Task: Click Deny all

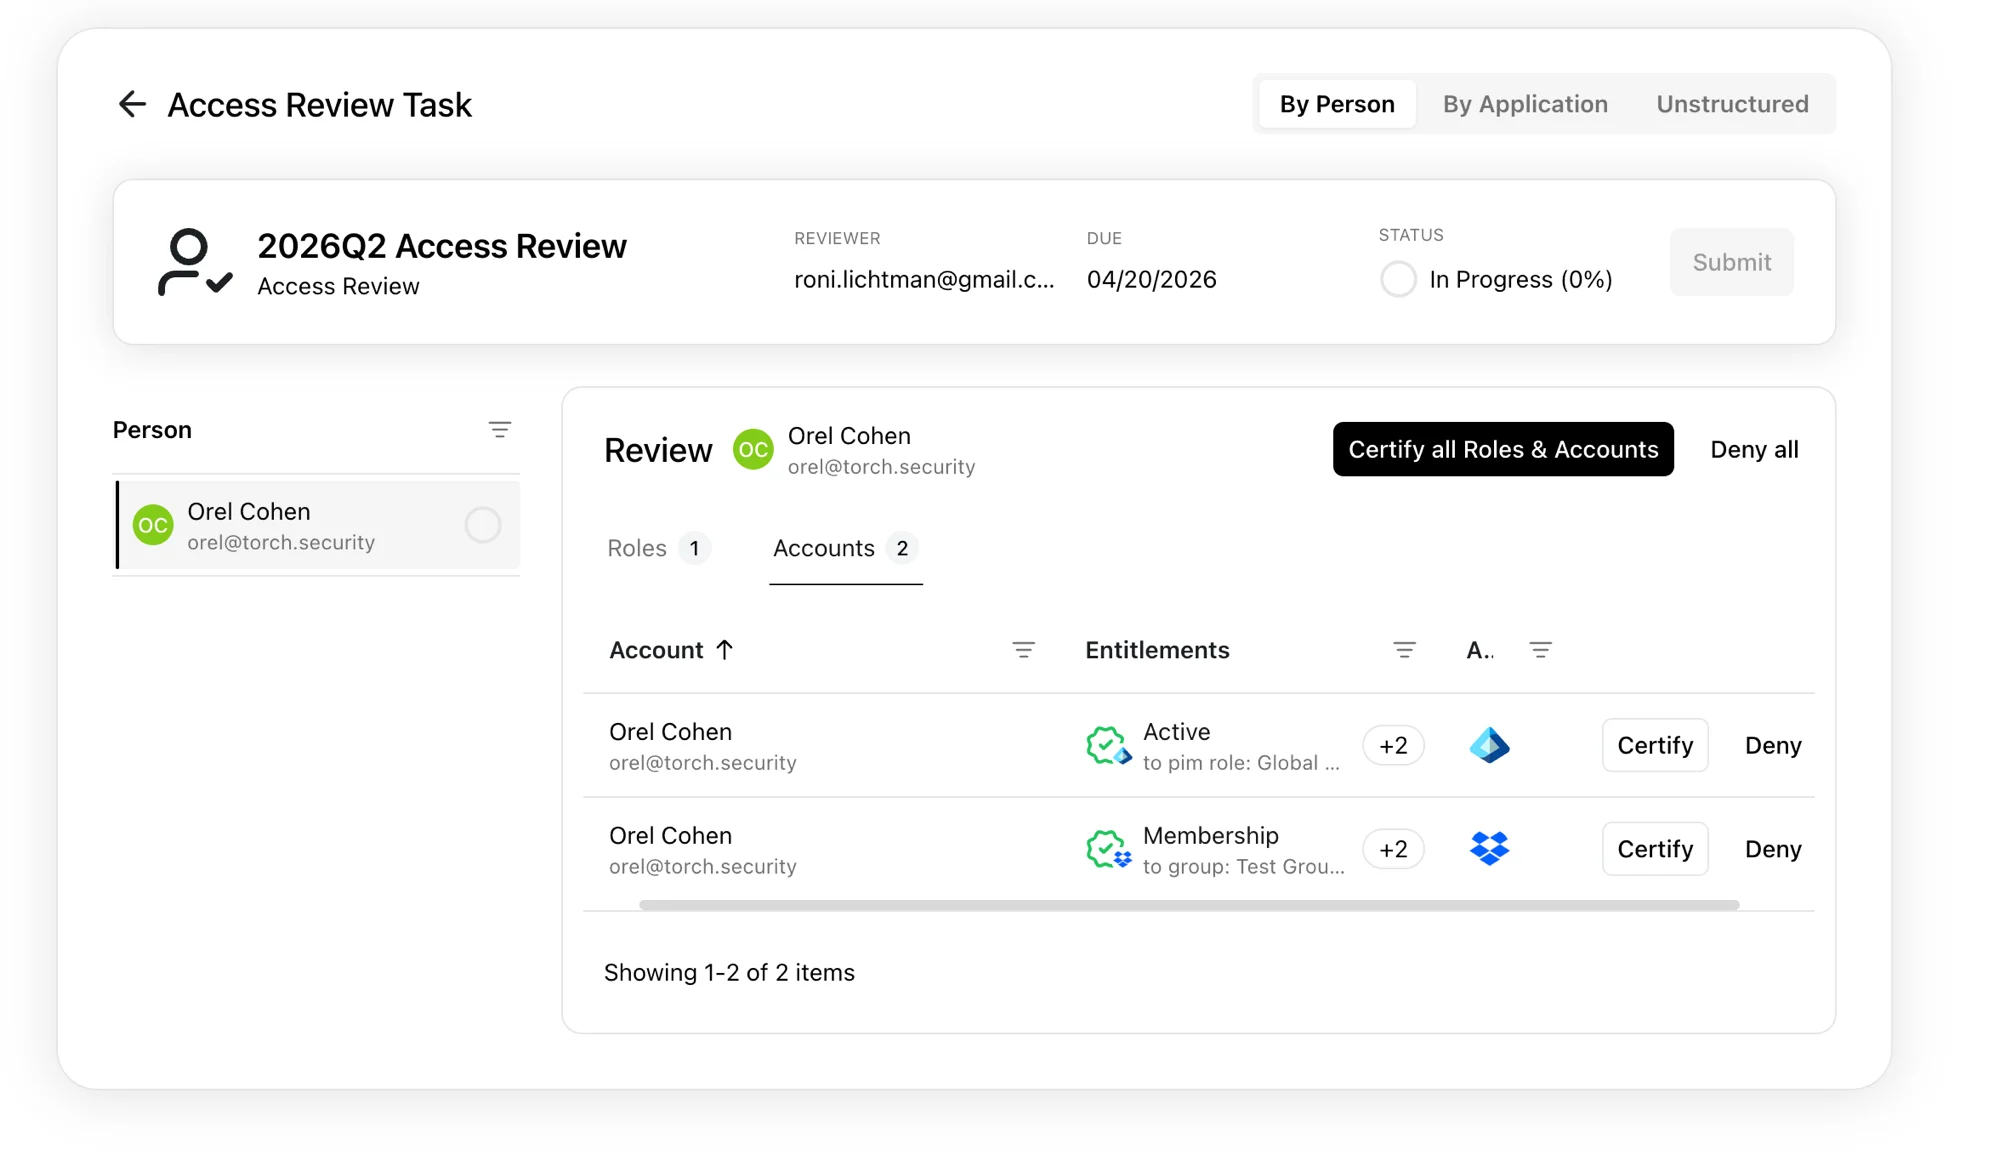Action: [1754, 449]
